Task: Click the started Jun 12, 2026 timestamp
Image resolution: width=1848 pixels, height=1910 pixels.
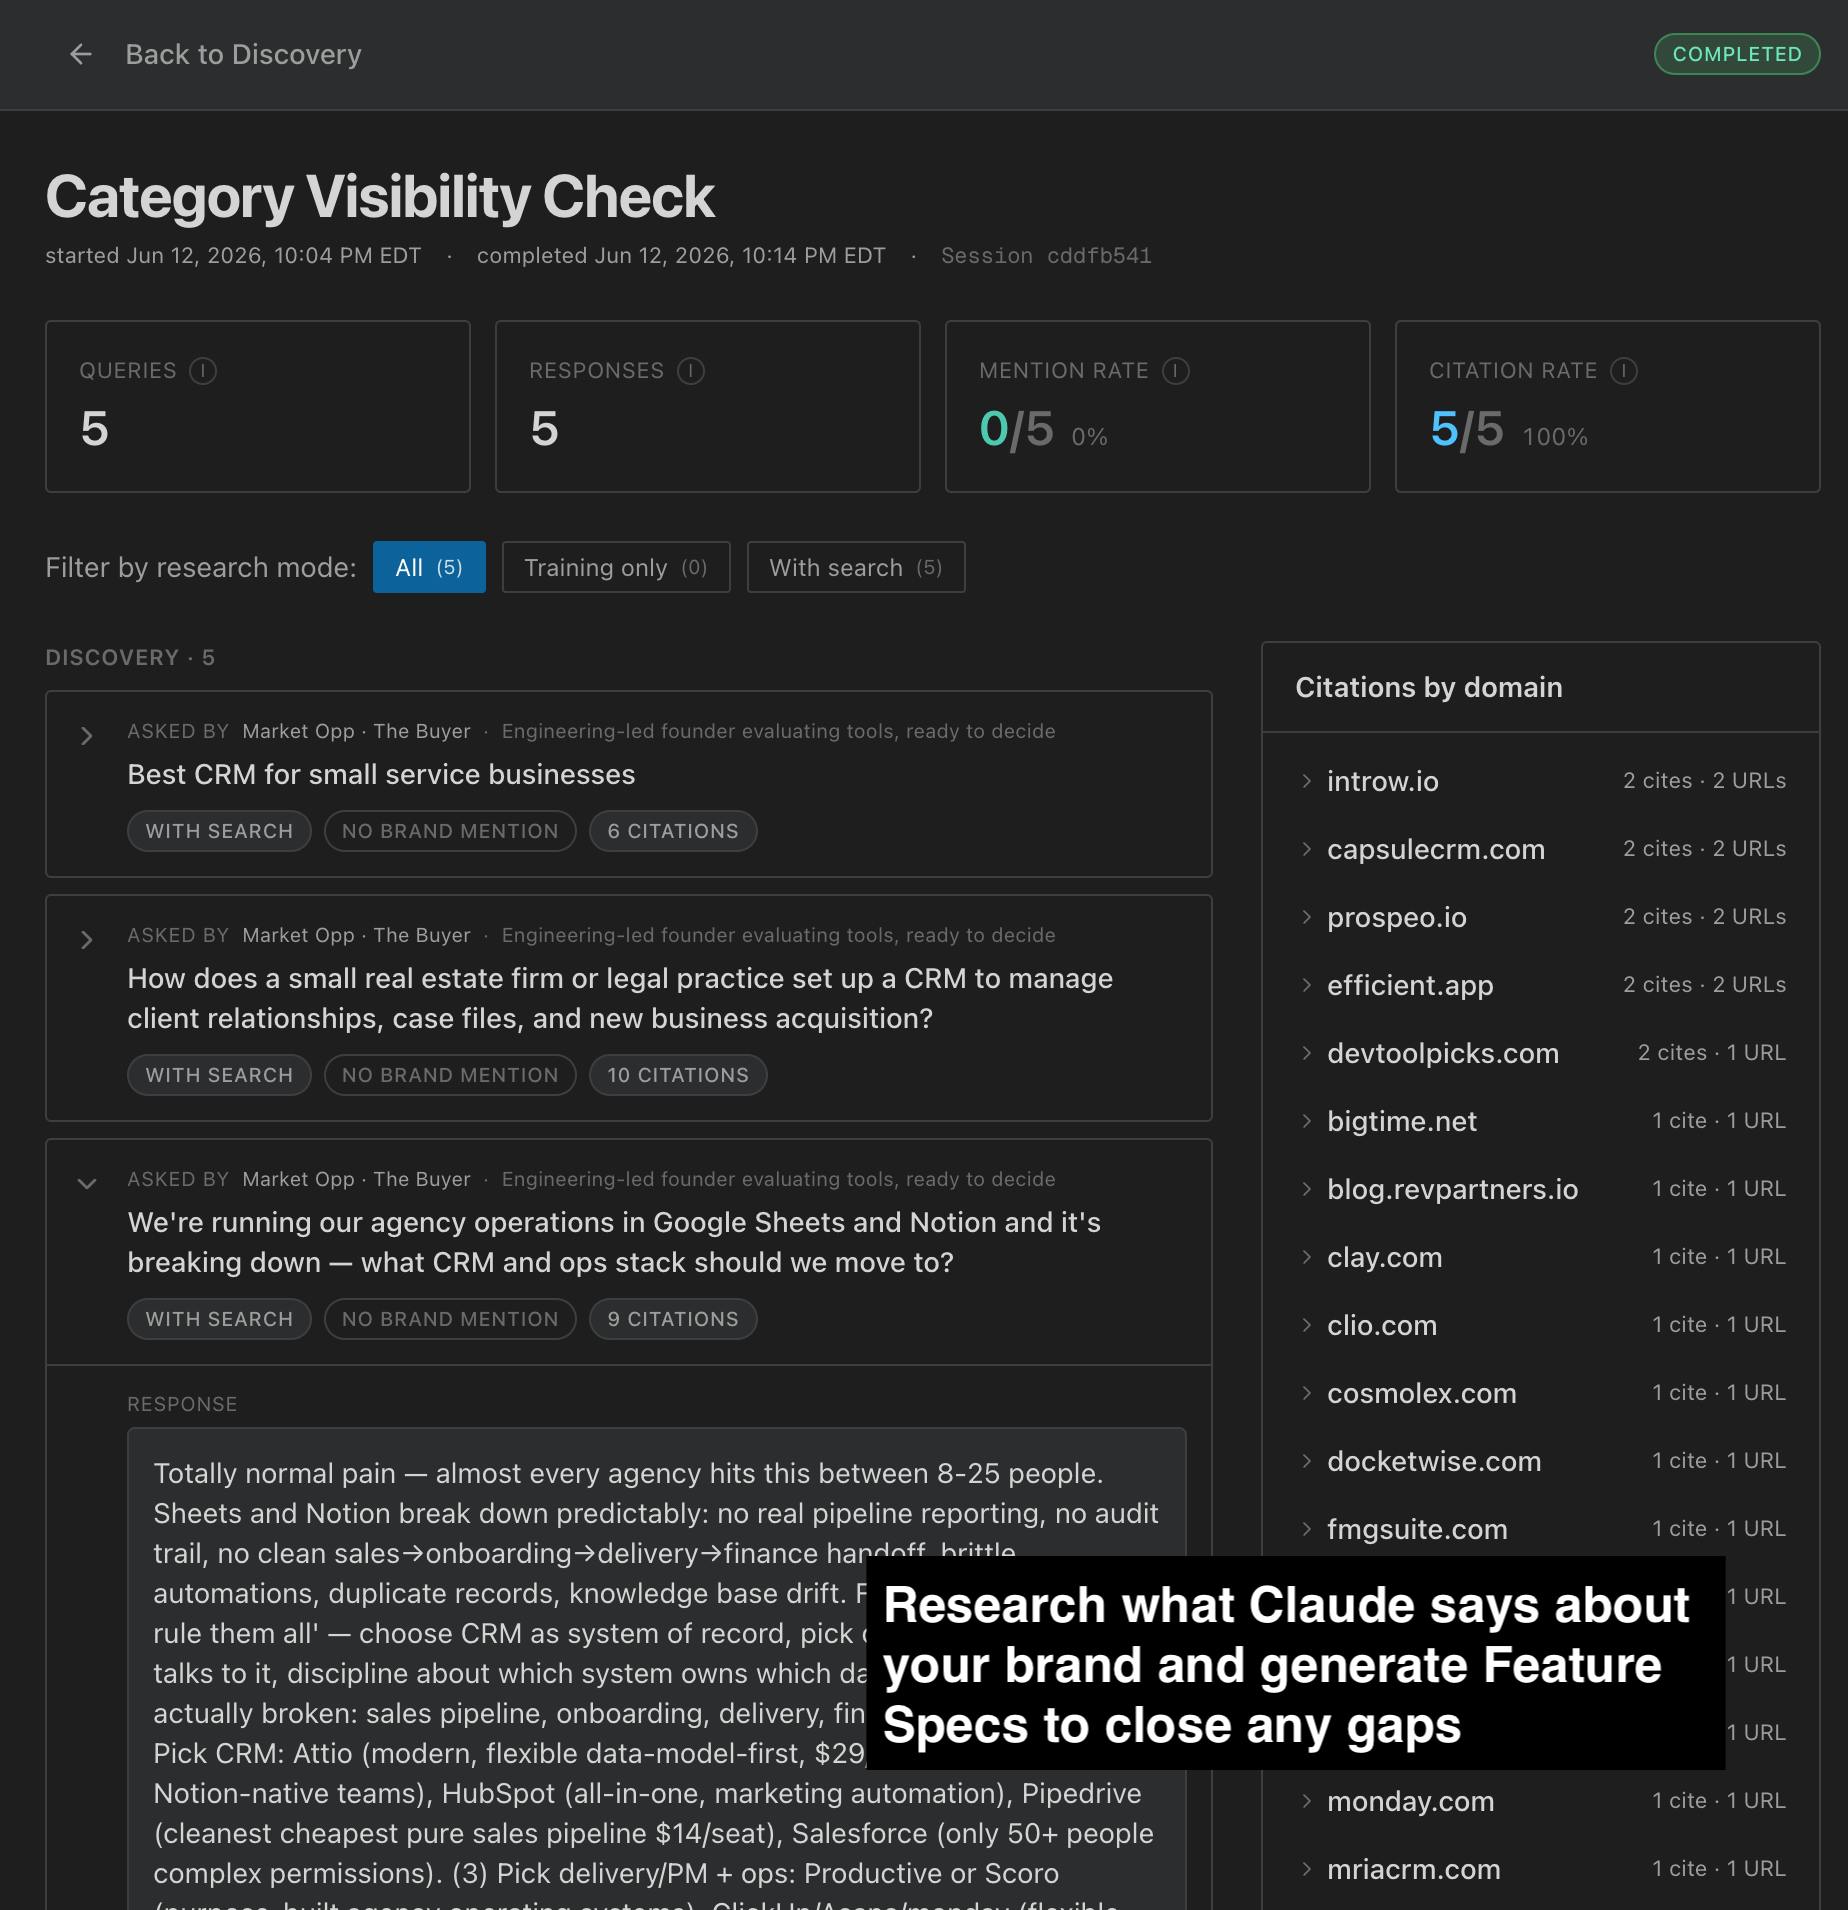Action: [x=233, y=256]
